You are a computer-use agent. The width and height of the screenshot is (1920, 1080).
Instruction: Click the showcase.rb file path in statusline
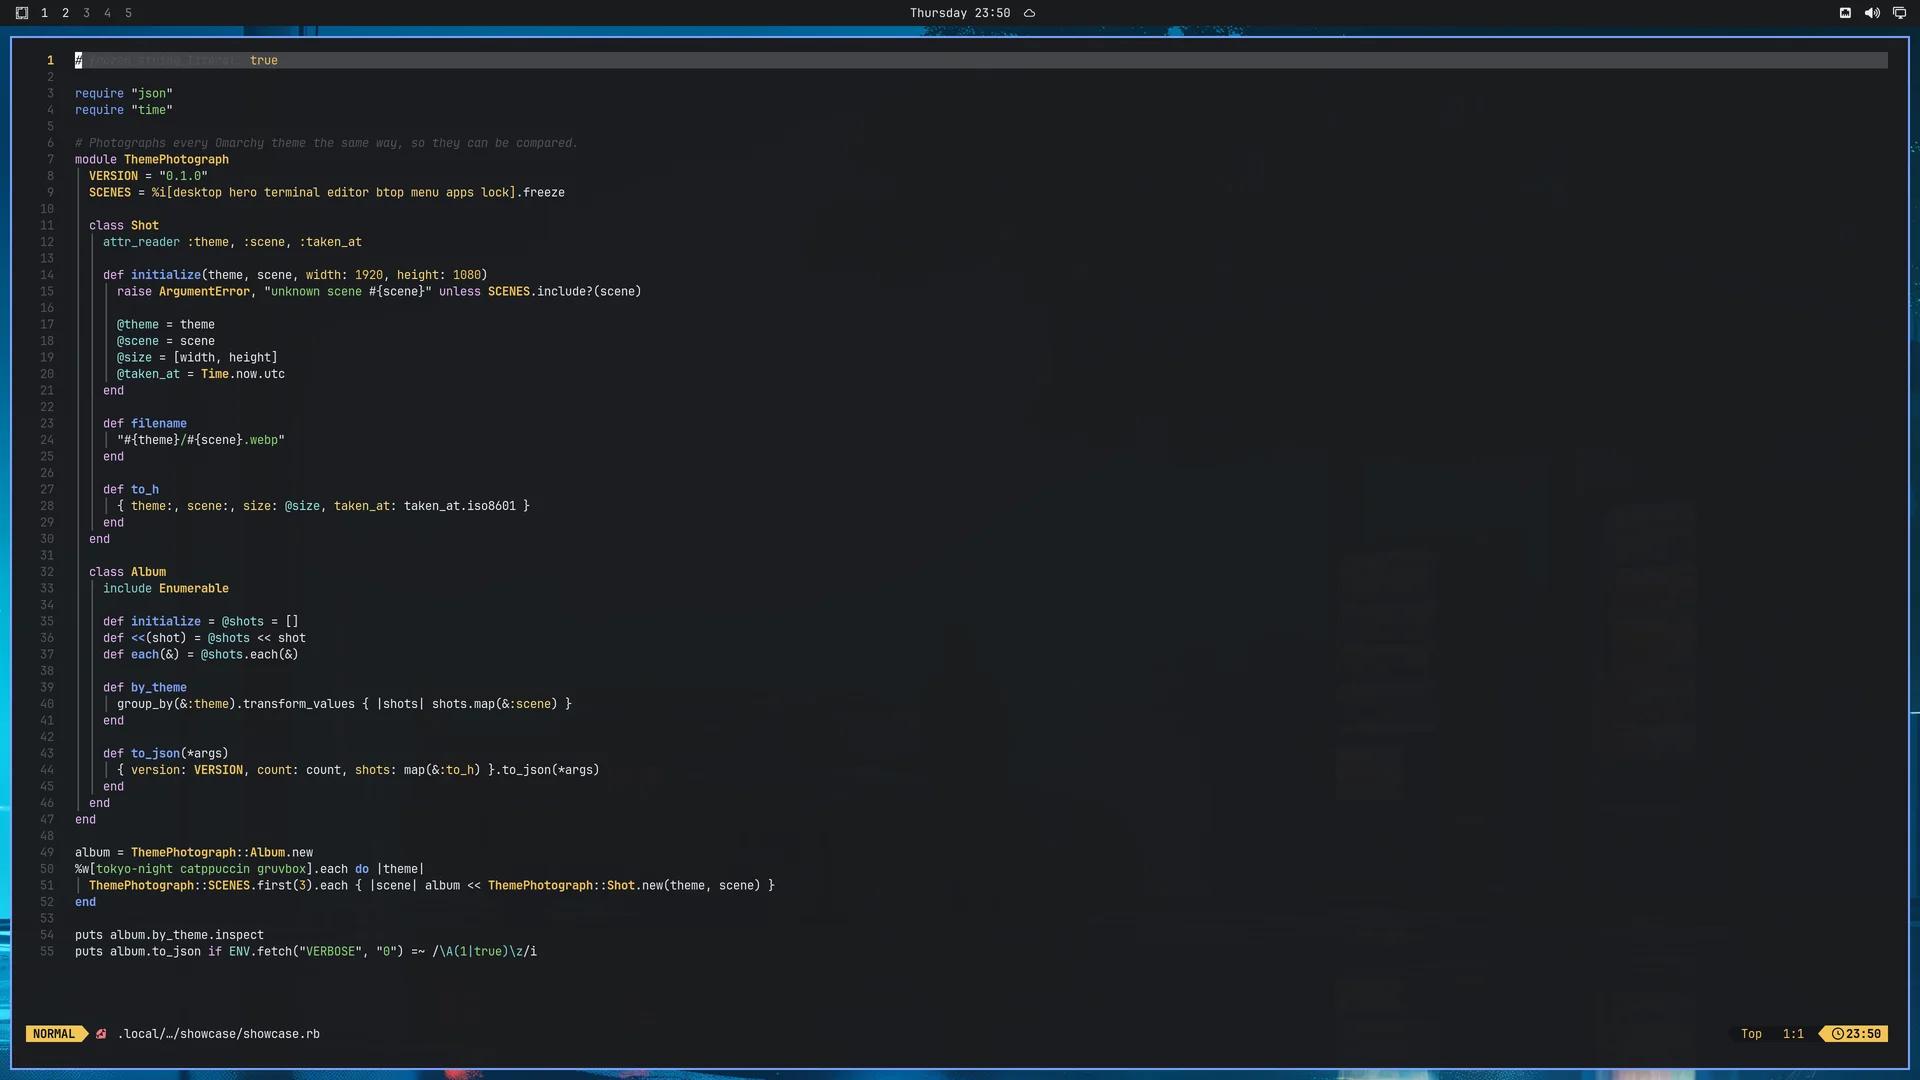(x=219, y=1034)
